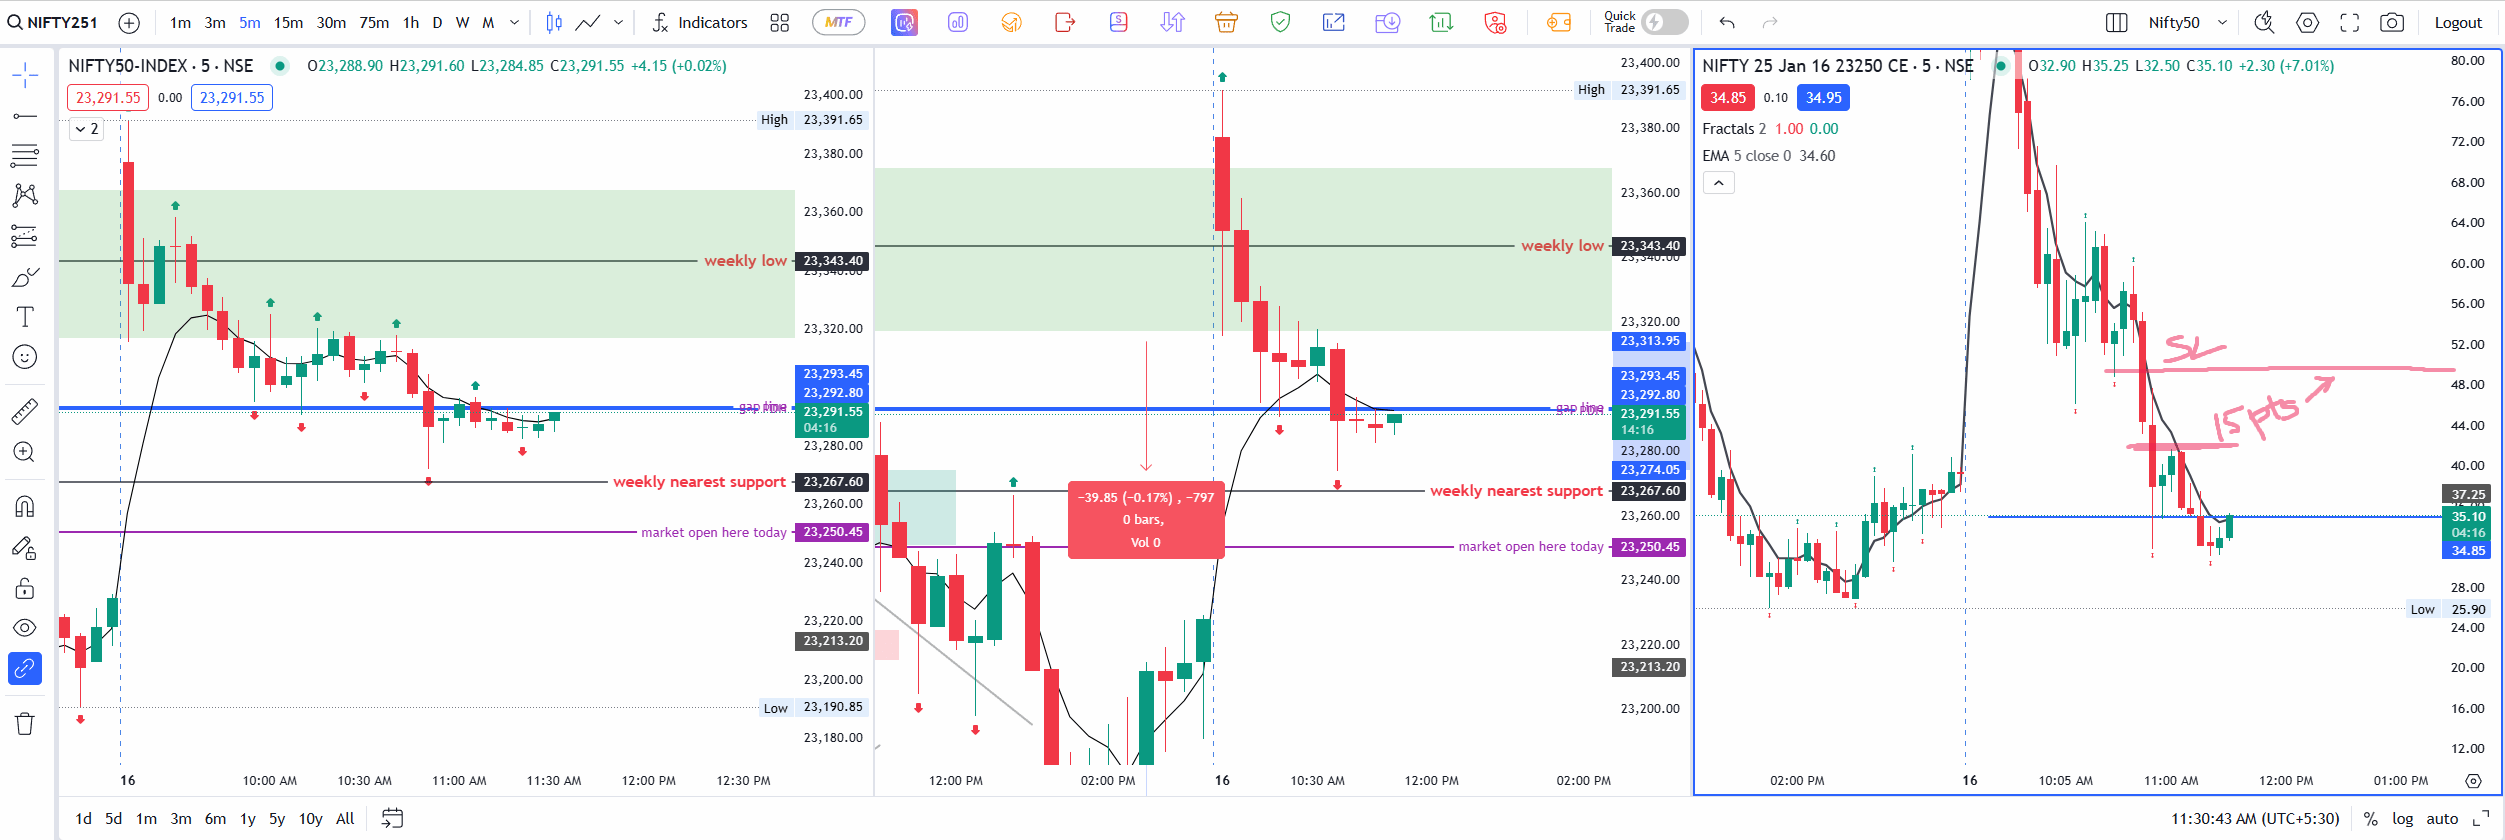Click the red sell price 34.85 button
Screen dimensions: 2505x840
pyautogui.click(x=1728, y=98)
